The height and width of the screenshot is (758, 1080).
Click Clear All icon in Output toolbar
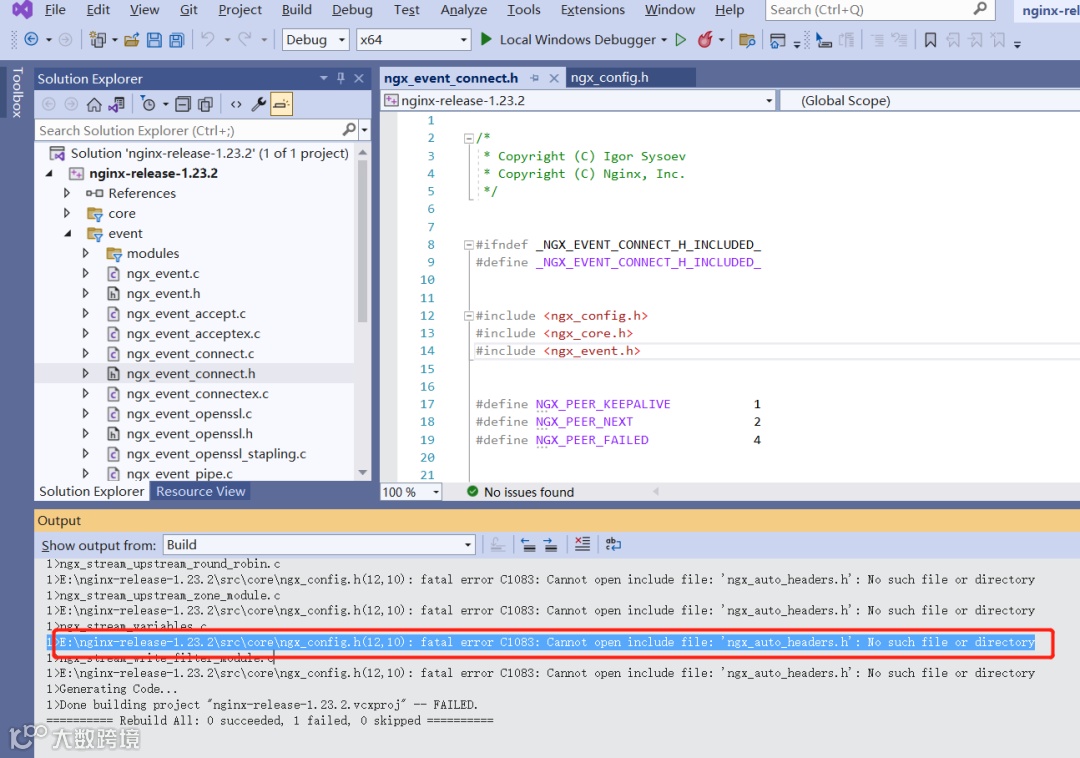click(582, 544)
